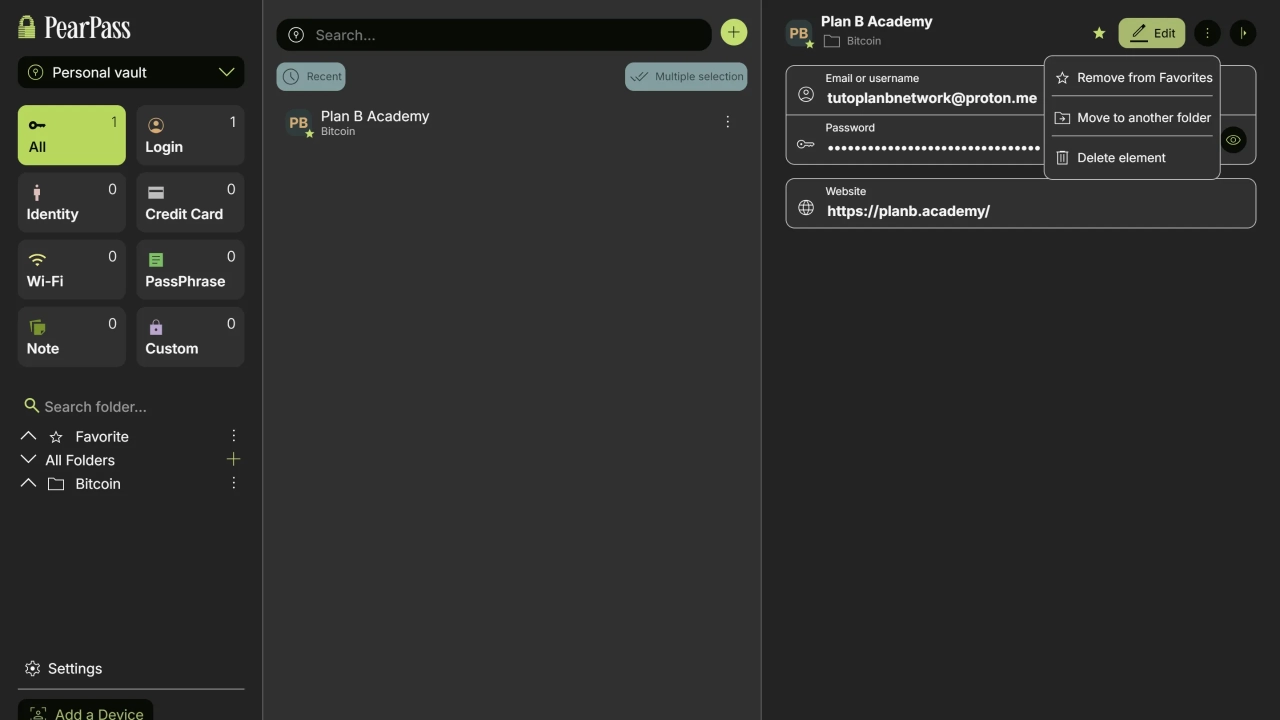Toggle the Recent sort filter
This screenshot has height=720, width=1280.
[311, 76]
